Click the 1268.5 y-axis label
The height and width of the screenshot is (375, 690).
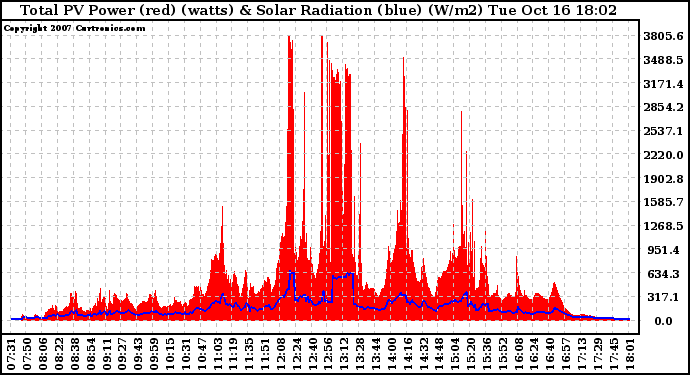664,226
